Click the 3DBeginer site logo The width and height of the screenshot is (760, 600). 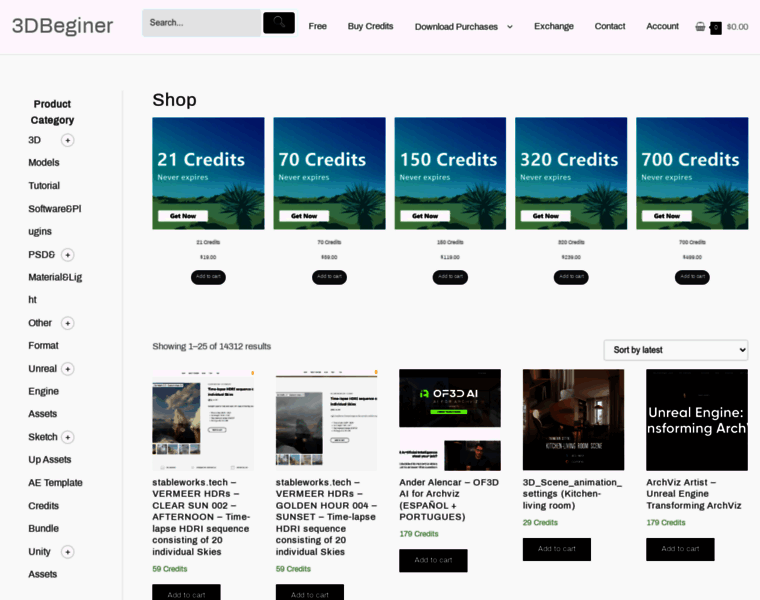(x=63, y=26)
